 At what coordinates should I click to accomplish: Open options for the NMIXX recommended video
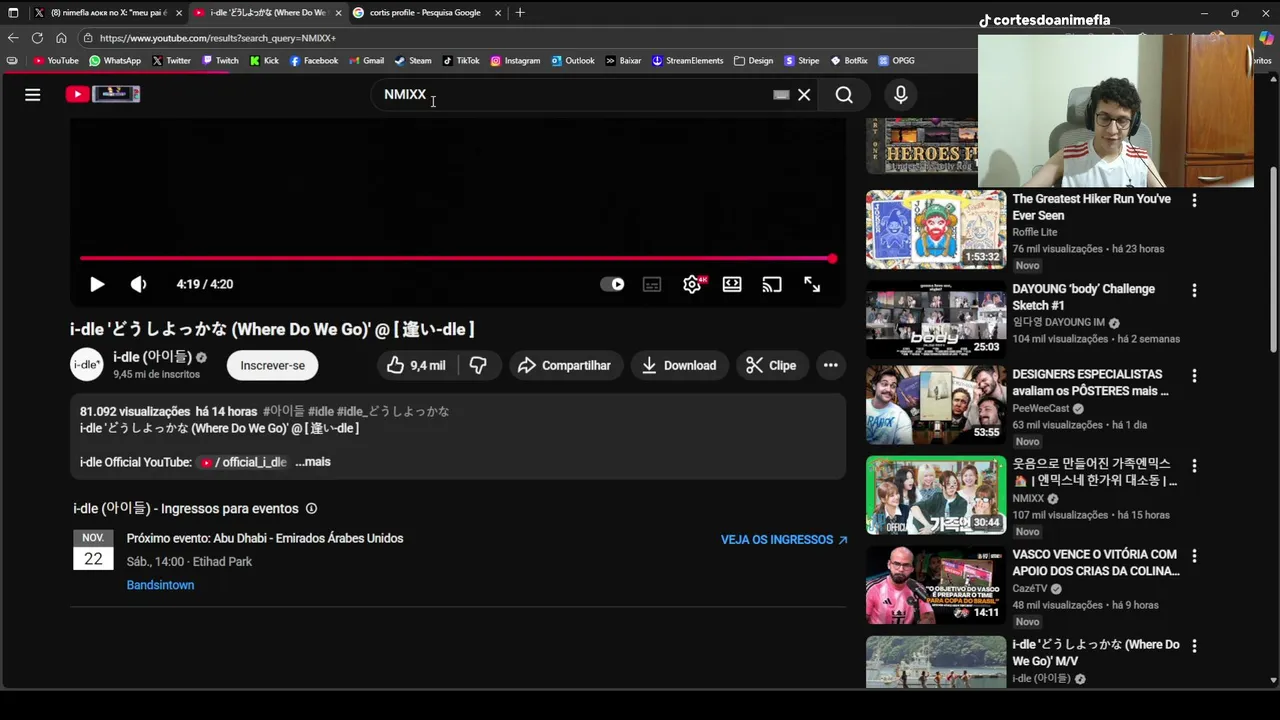[1194, 466]
